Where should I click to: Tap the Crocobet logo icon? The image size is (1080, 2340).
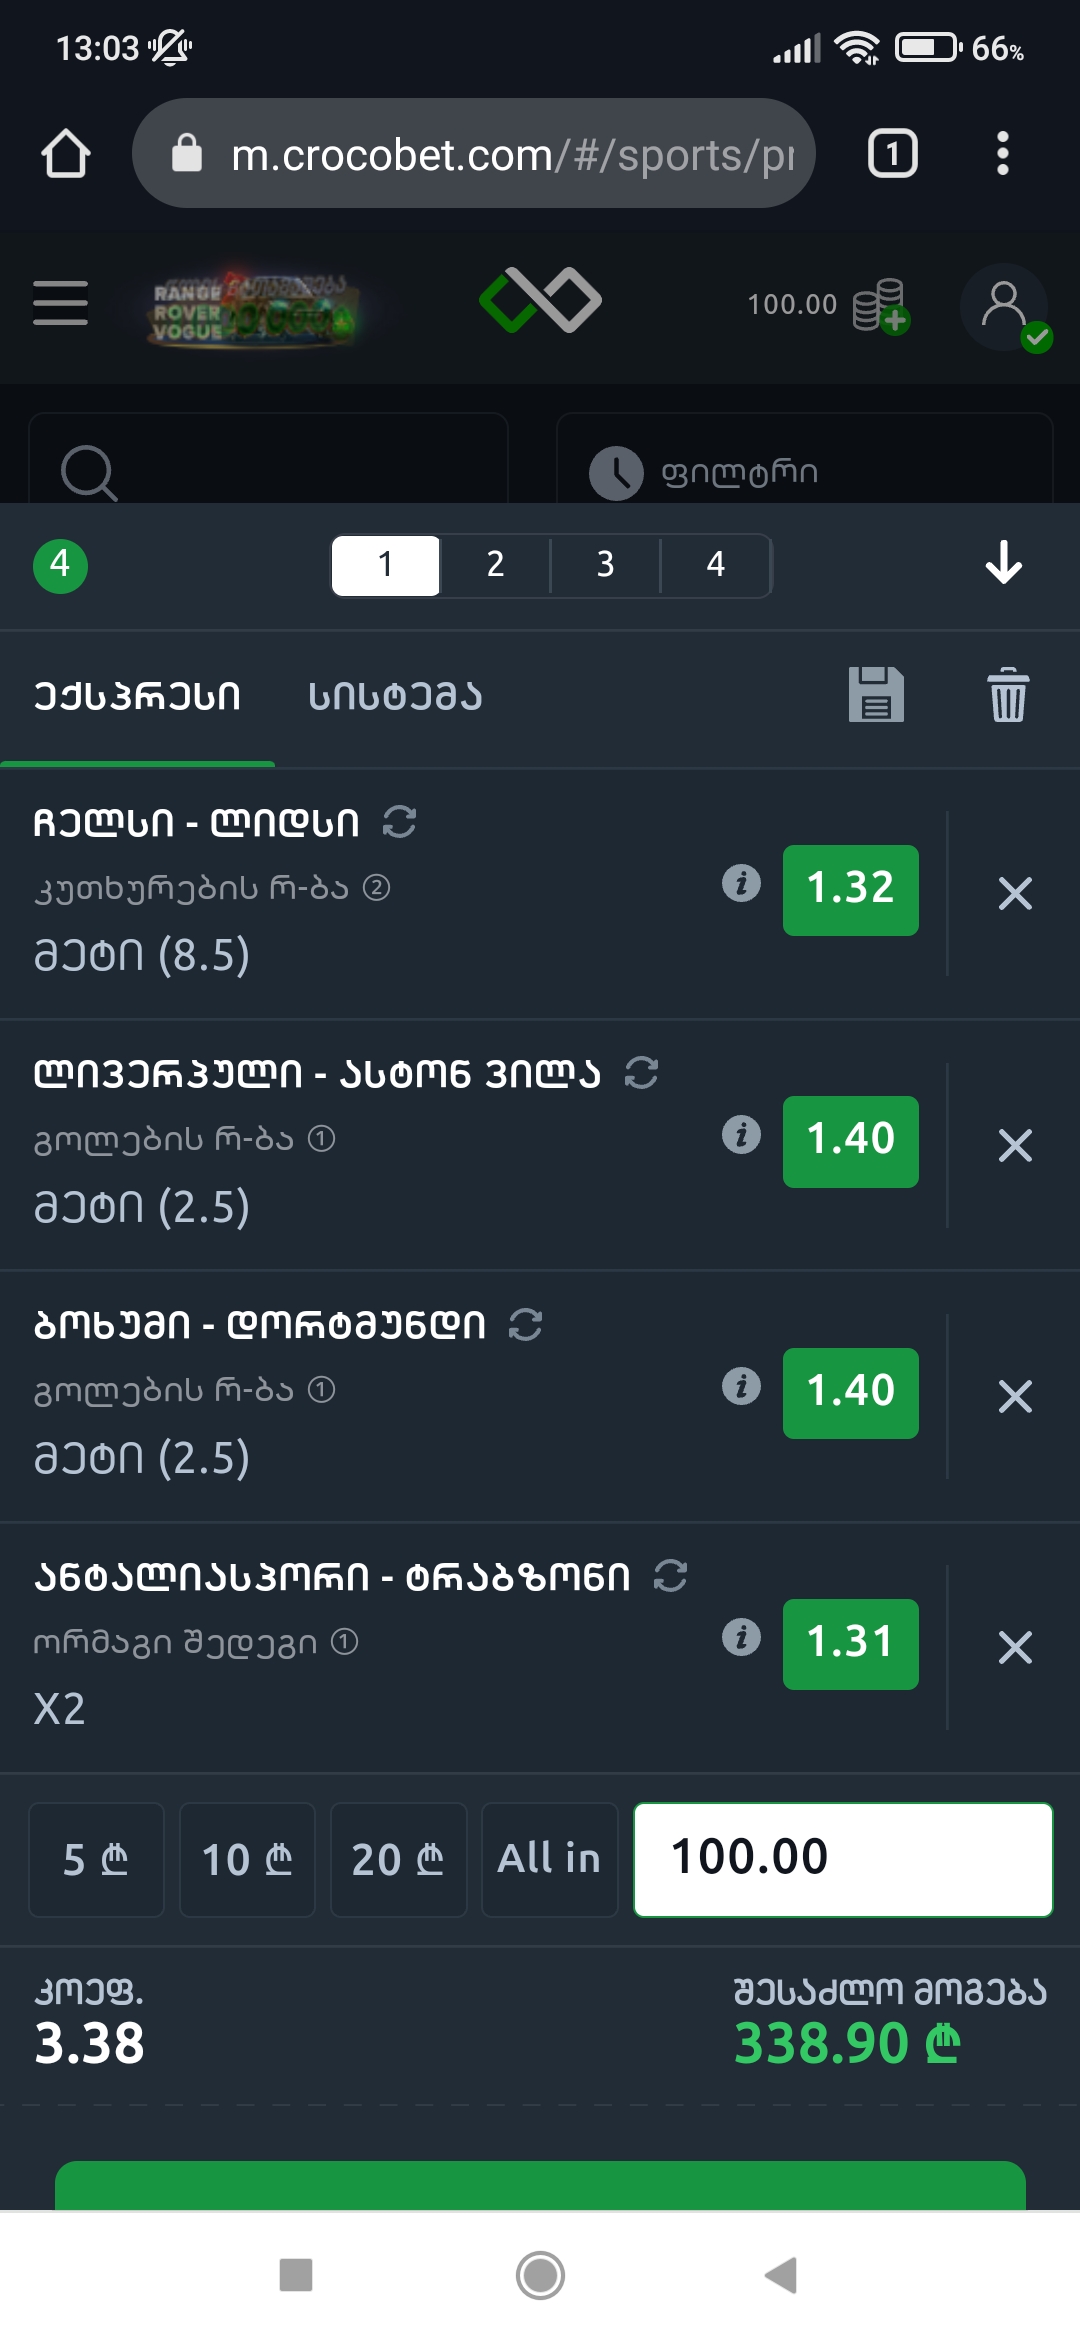[x=540, y=300]
